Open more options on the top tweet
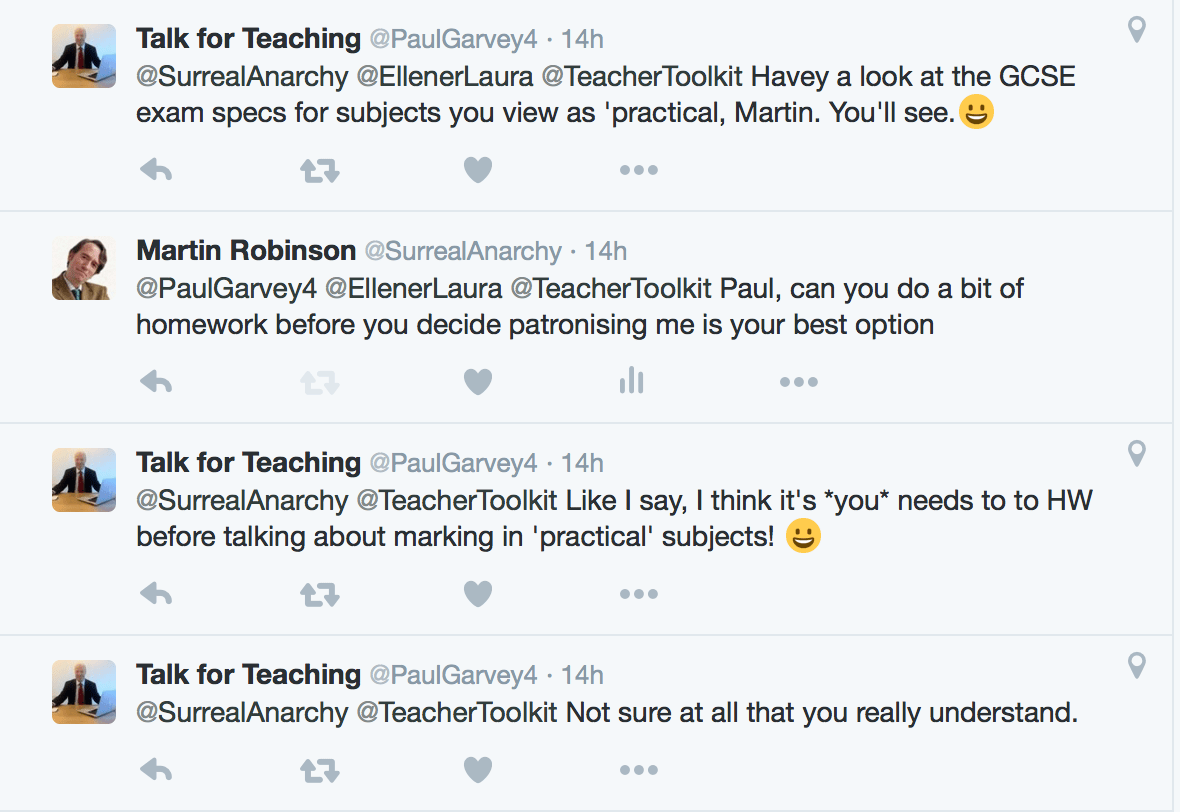Image resolution: width=1180 pixels, height=812 pixels. 639,169
